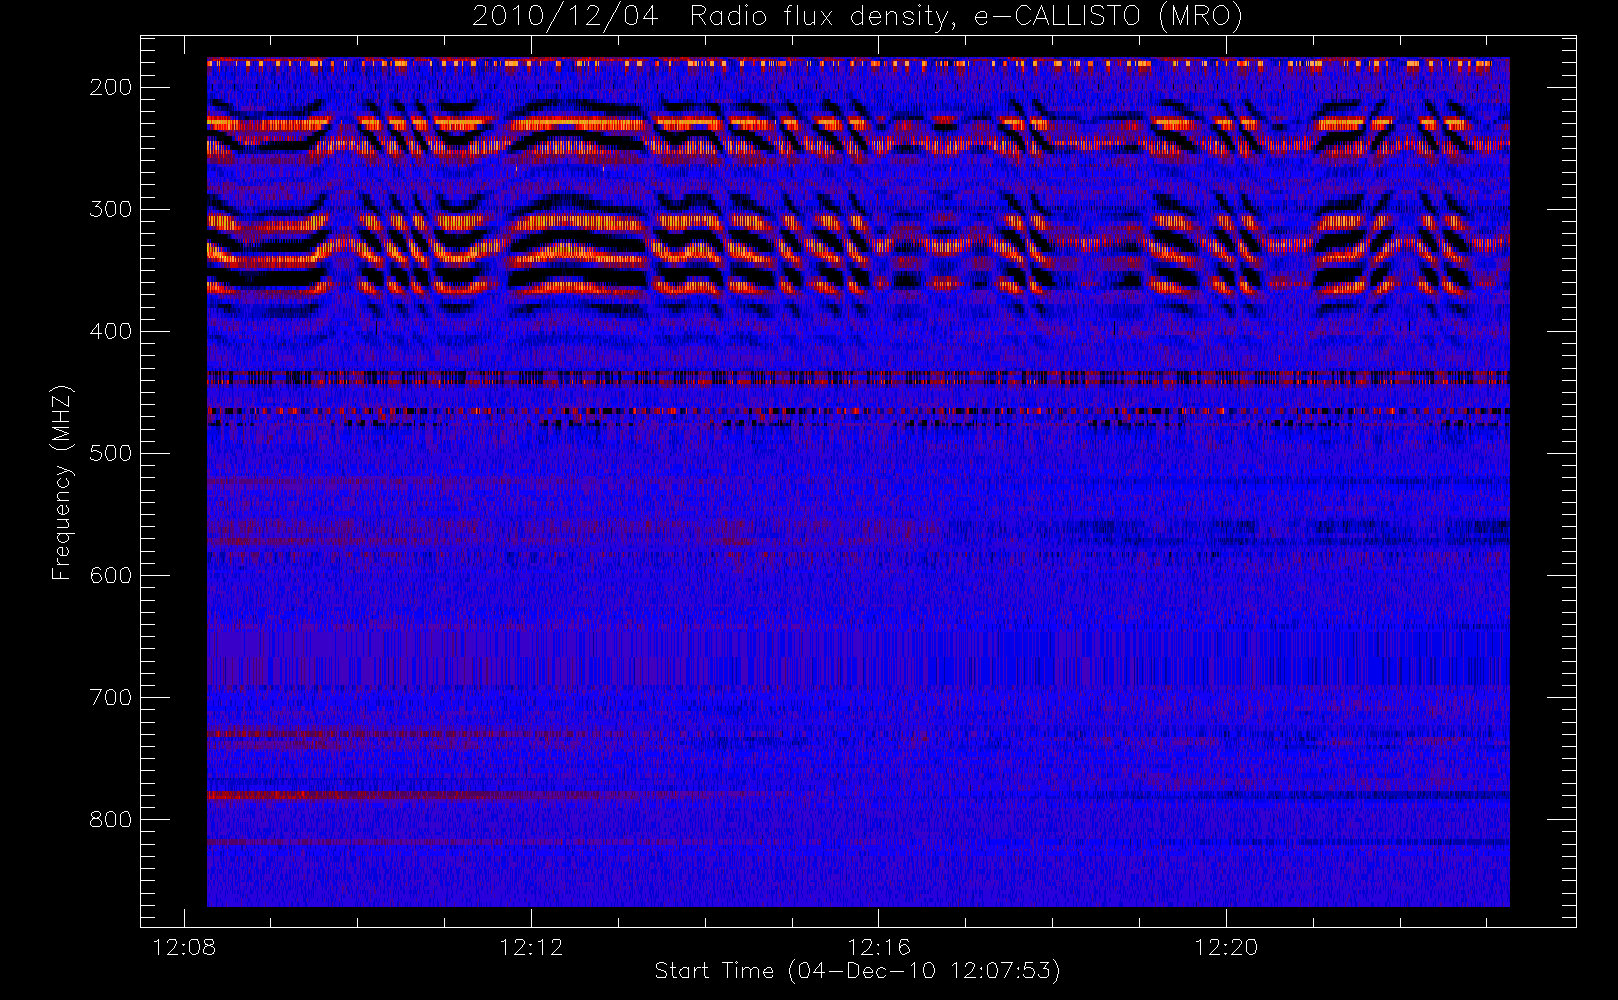
Task: Click the 12:20 time tick label
Action: tap(1226, 947)
